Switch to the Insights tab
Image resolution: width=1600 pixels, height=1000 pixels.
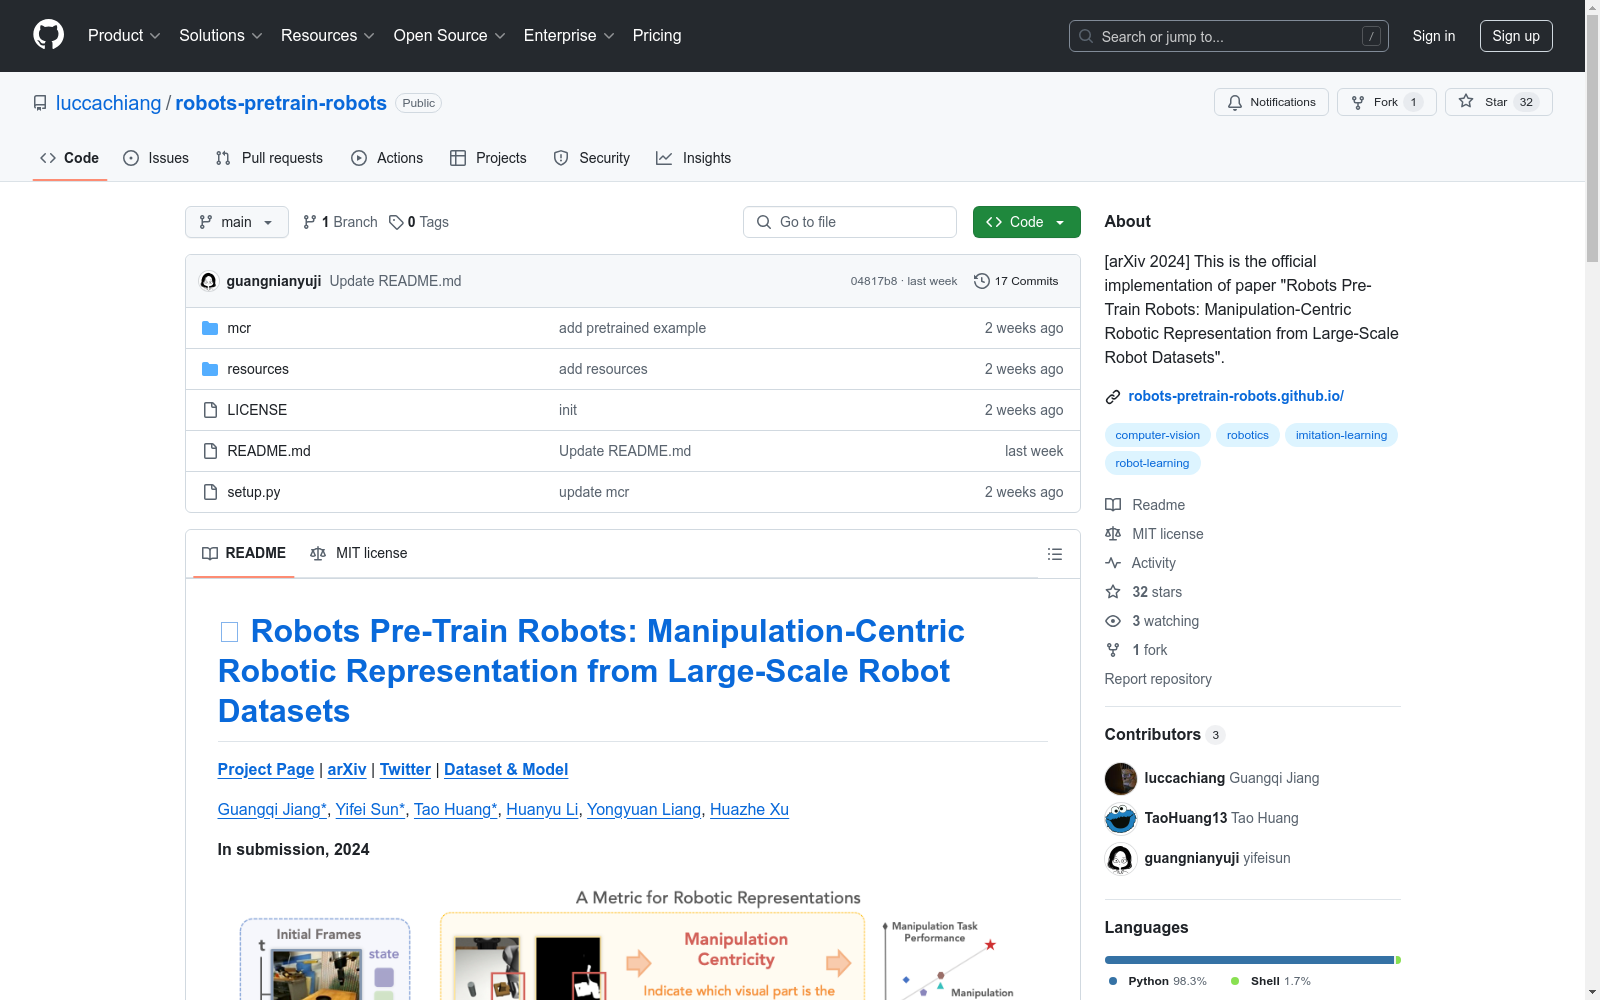coord(694,158)
